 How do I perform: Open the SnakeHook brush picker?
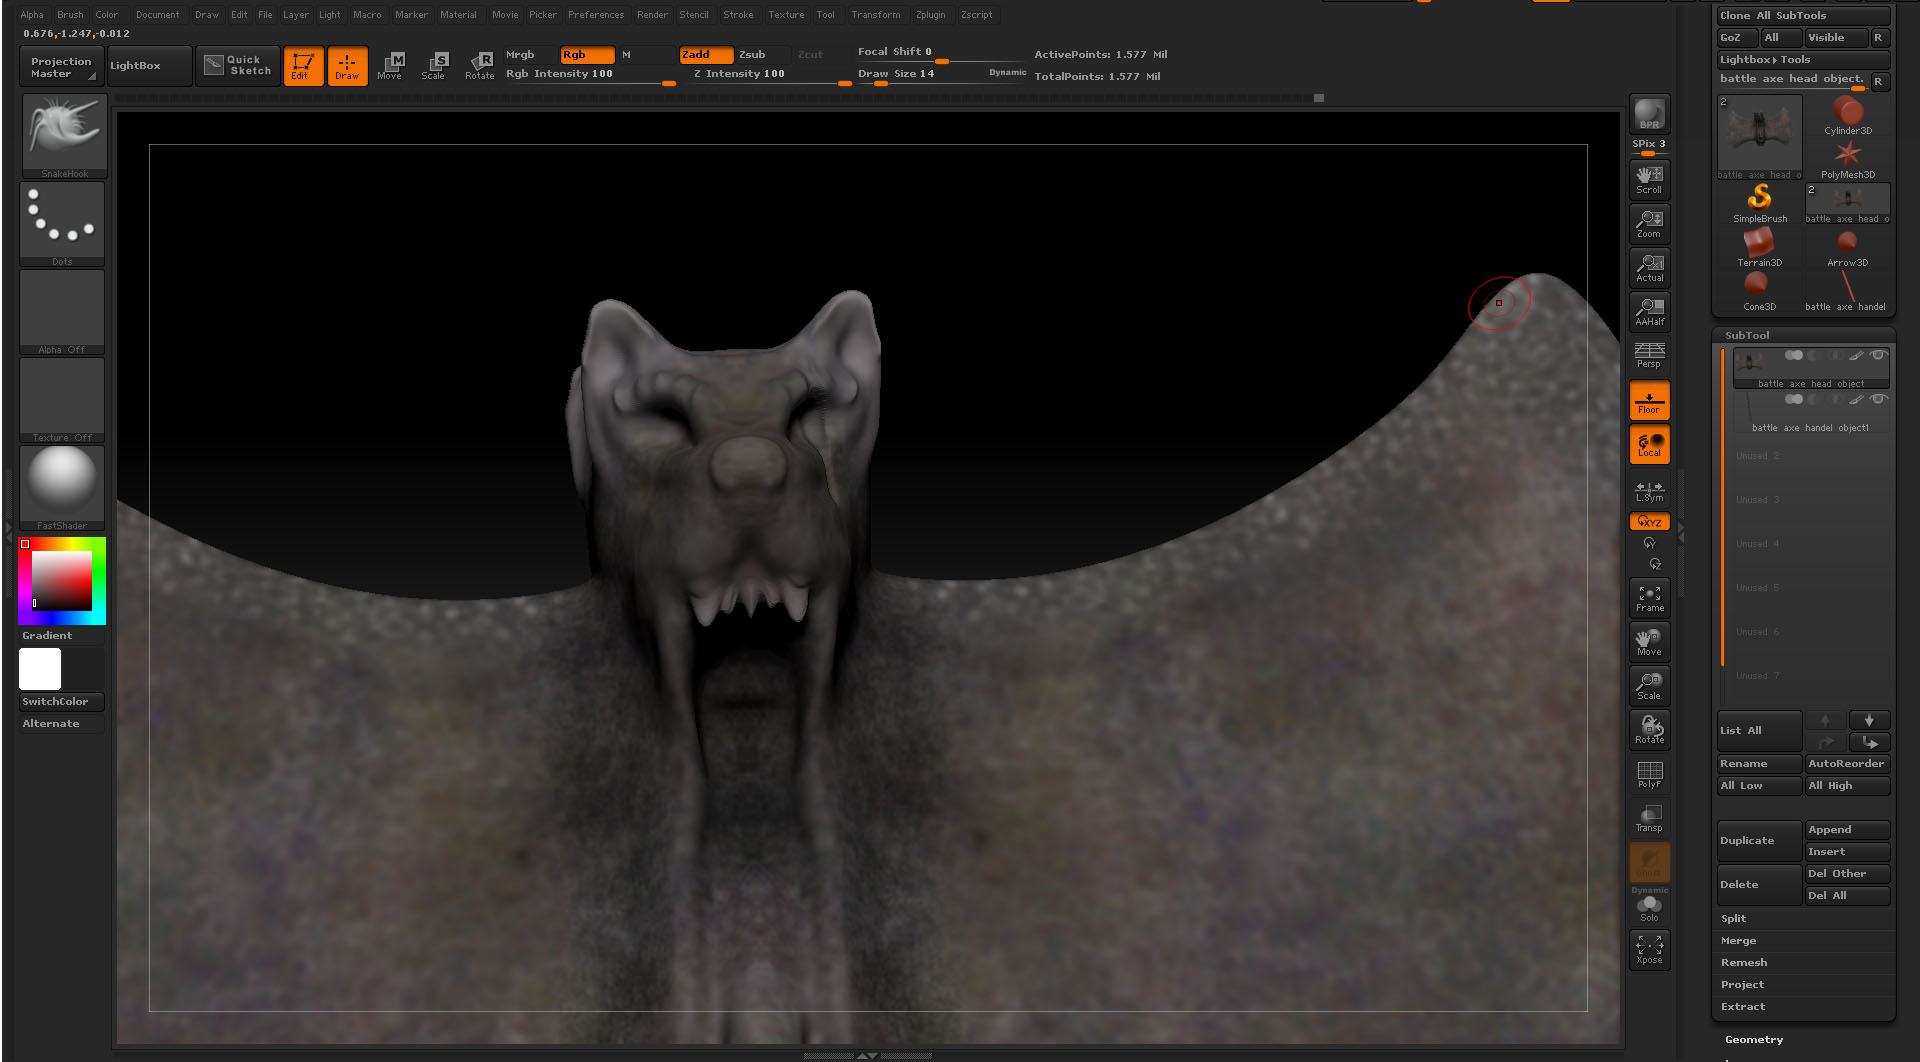coord(64,136)
